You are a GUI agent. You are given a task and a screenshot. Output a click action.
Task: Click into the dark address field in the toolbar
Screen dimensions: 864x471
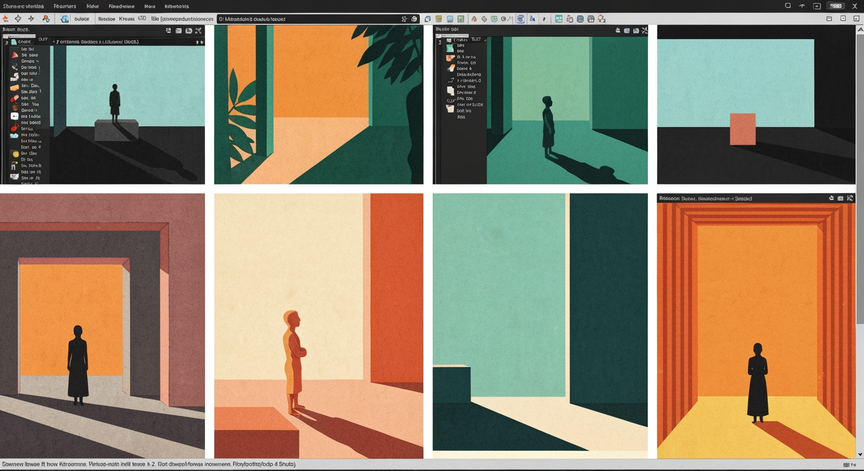click(x=318, y=19)
